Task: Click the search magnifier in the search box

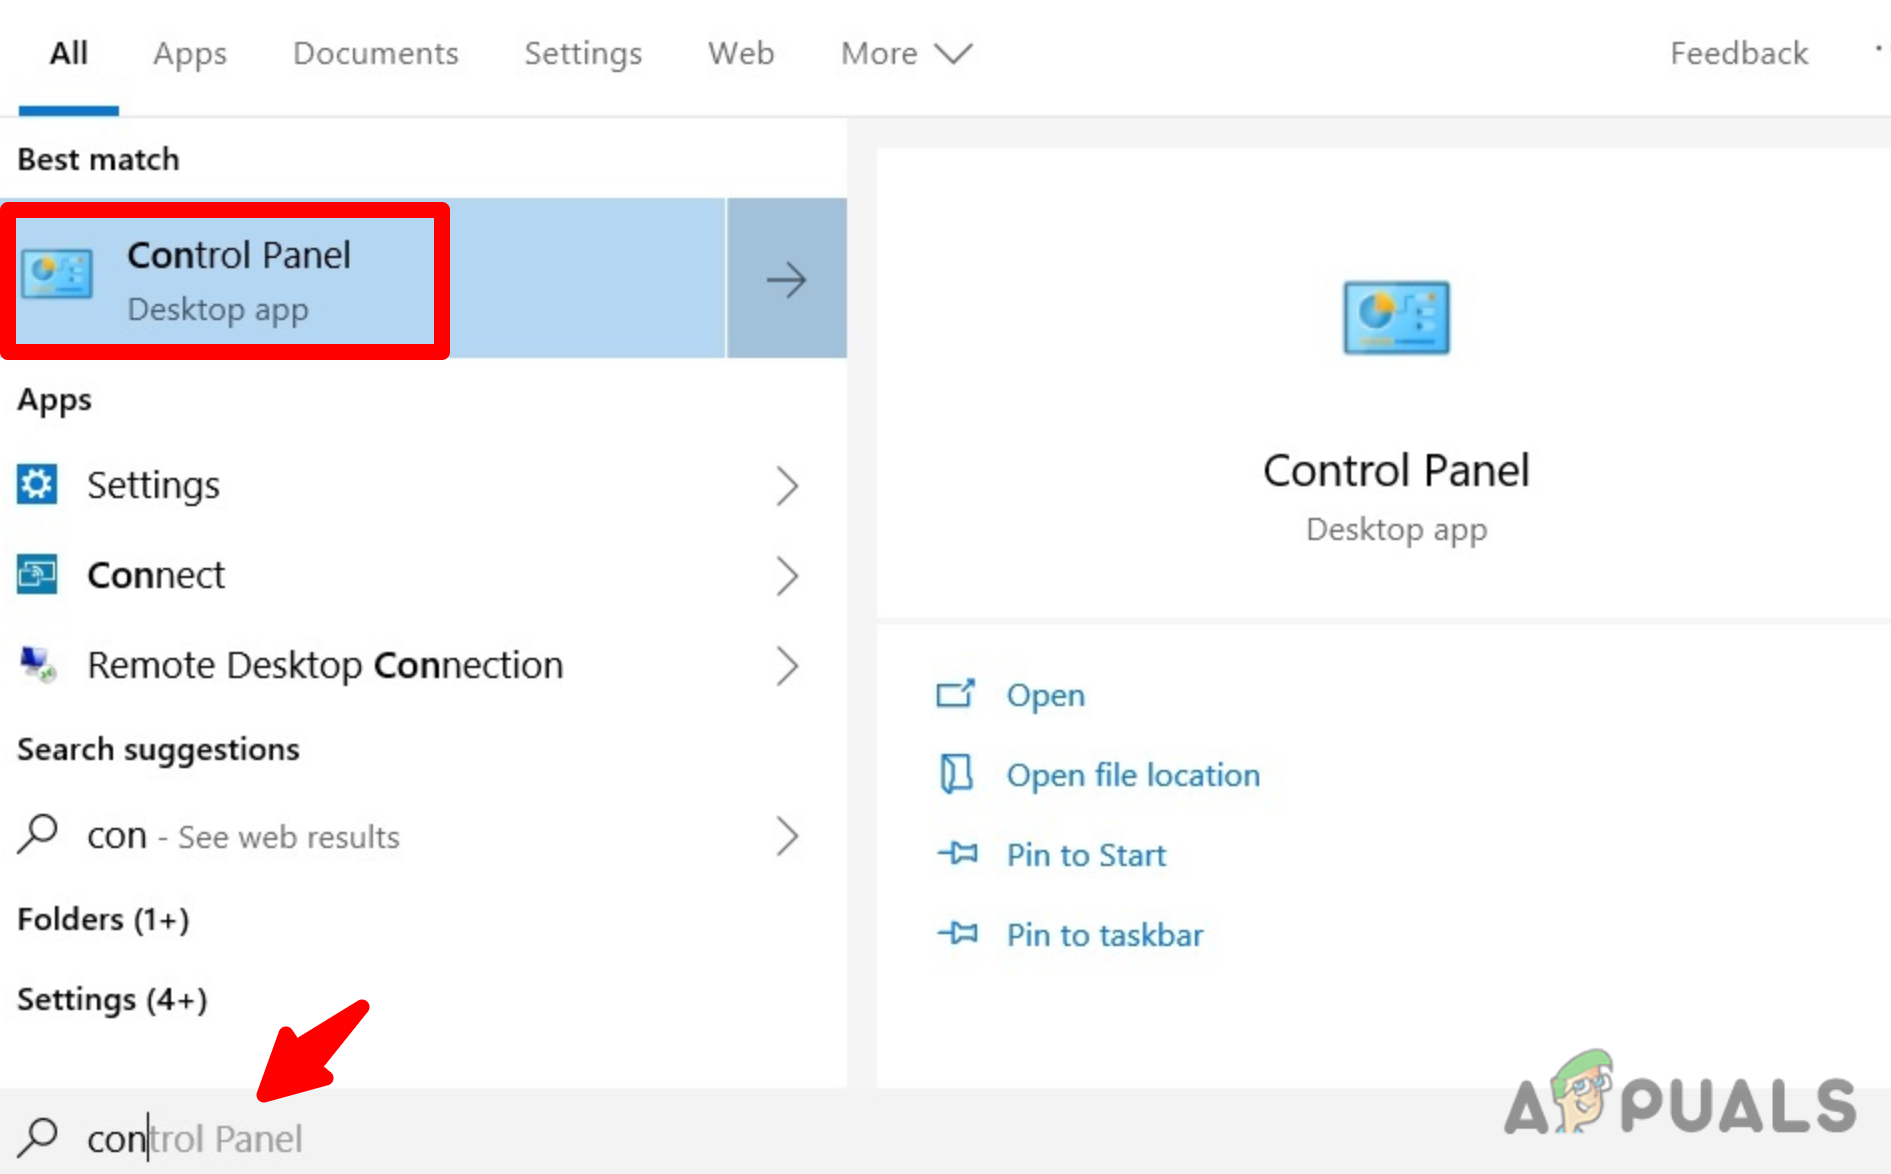Action: pyautogui.click(x=38, y=1138)
